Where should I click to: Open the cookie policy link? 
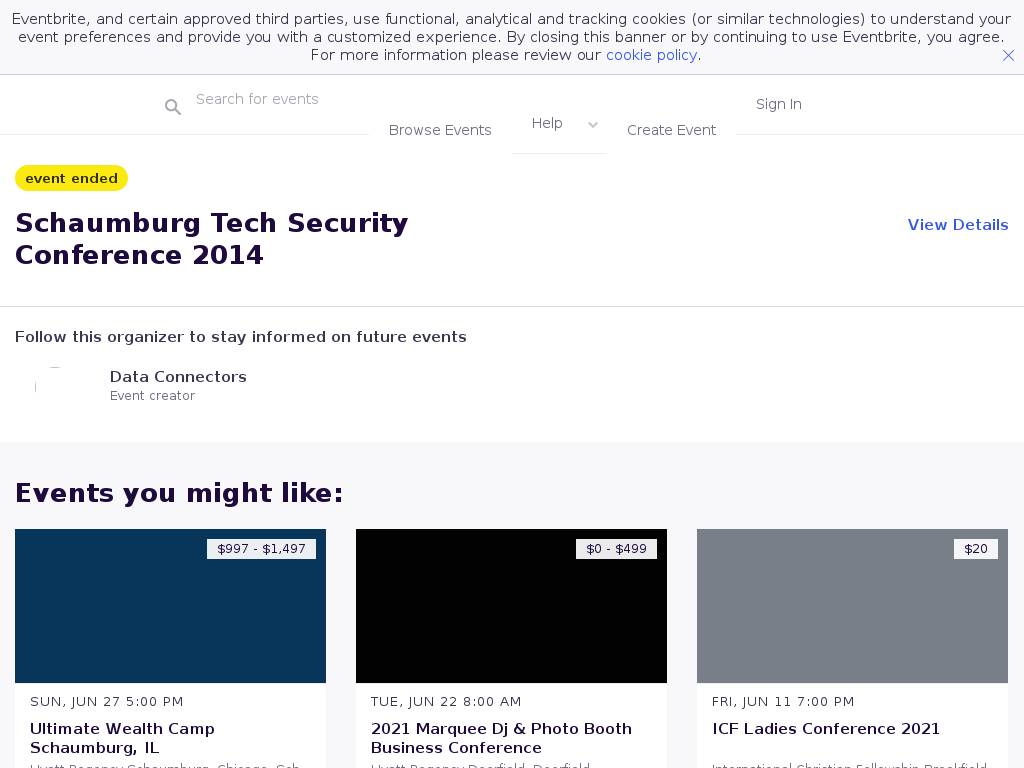point(651,55)
